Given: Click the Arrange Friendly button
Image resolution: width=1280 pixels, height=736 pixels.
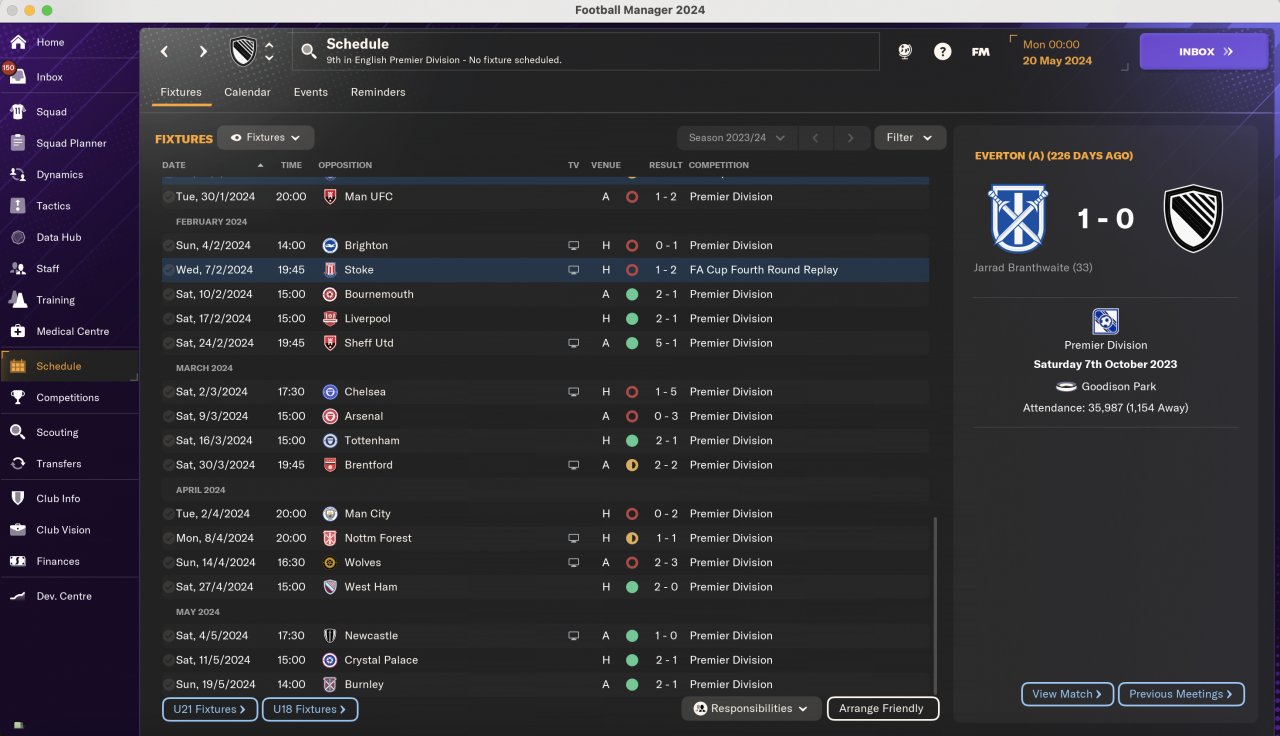Looking at the screenshot, I should click(883, 709).
